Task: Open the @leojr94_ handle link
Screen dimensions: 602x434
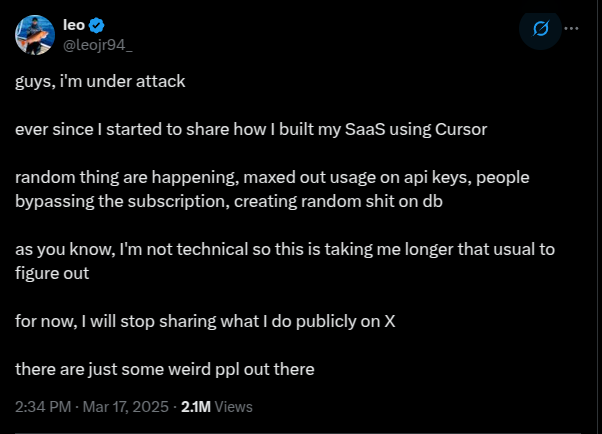Action: [x=98, y=45]
